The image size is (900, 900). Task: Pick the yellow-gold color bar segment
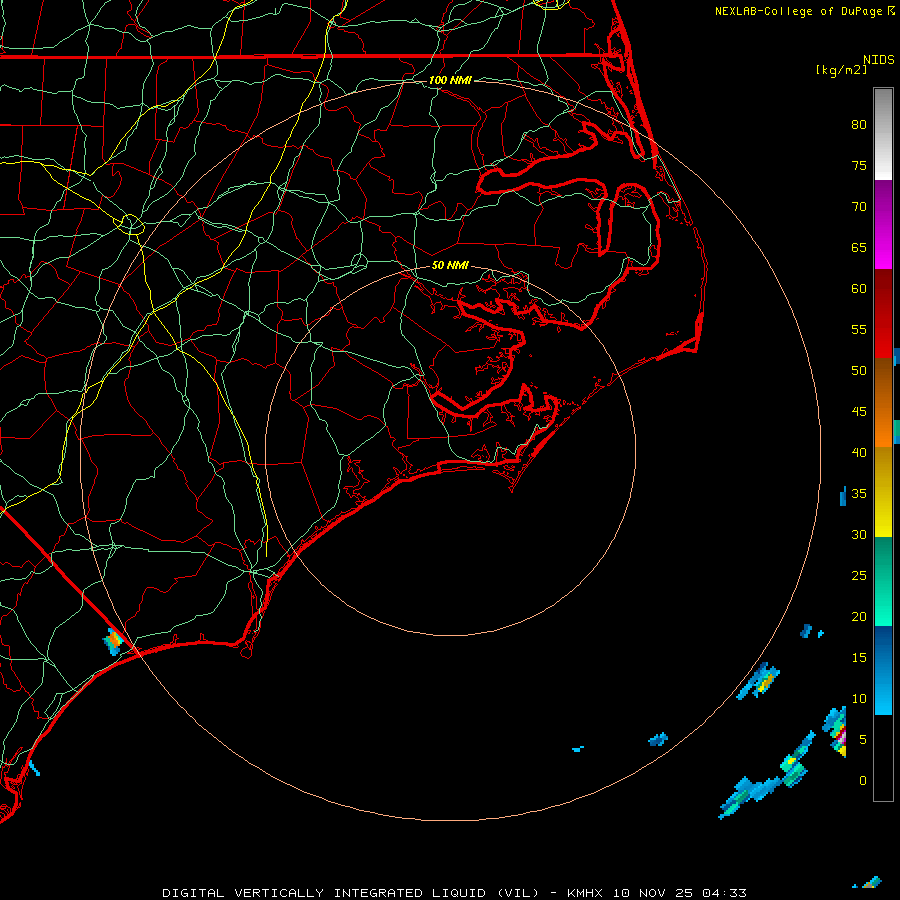point(883,492)
